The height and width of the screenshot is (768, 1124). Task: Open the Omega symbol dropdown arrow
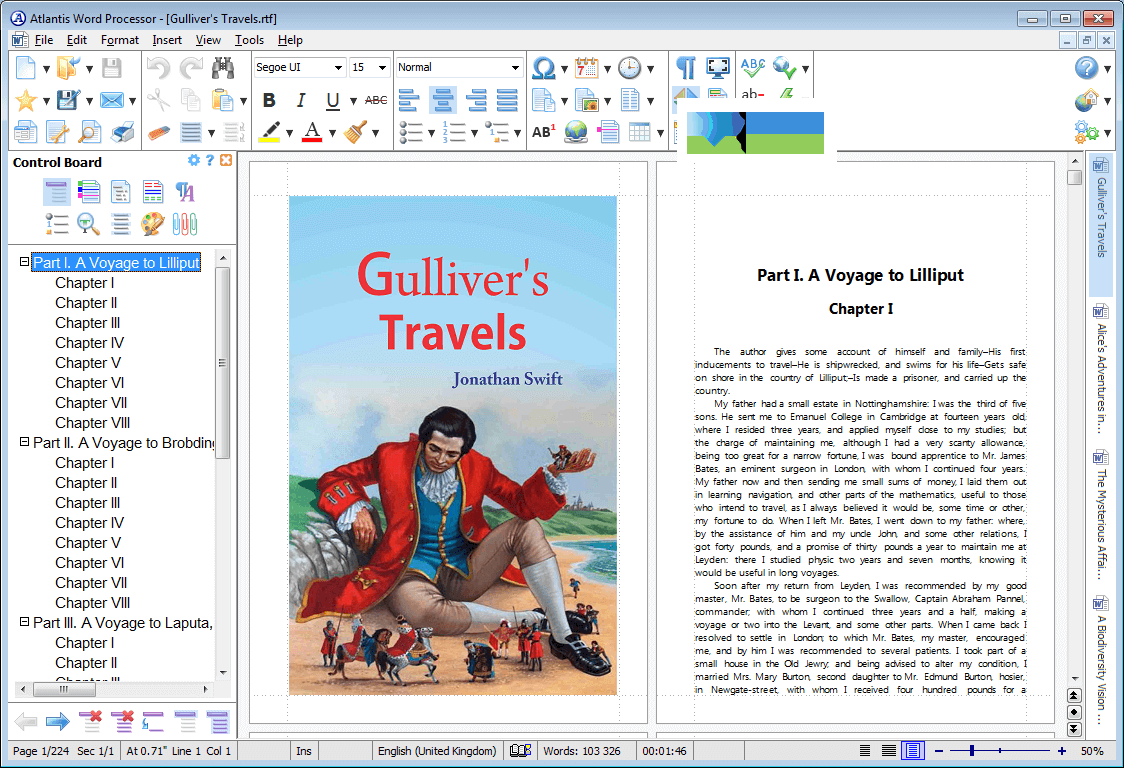564,69
